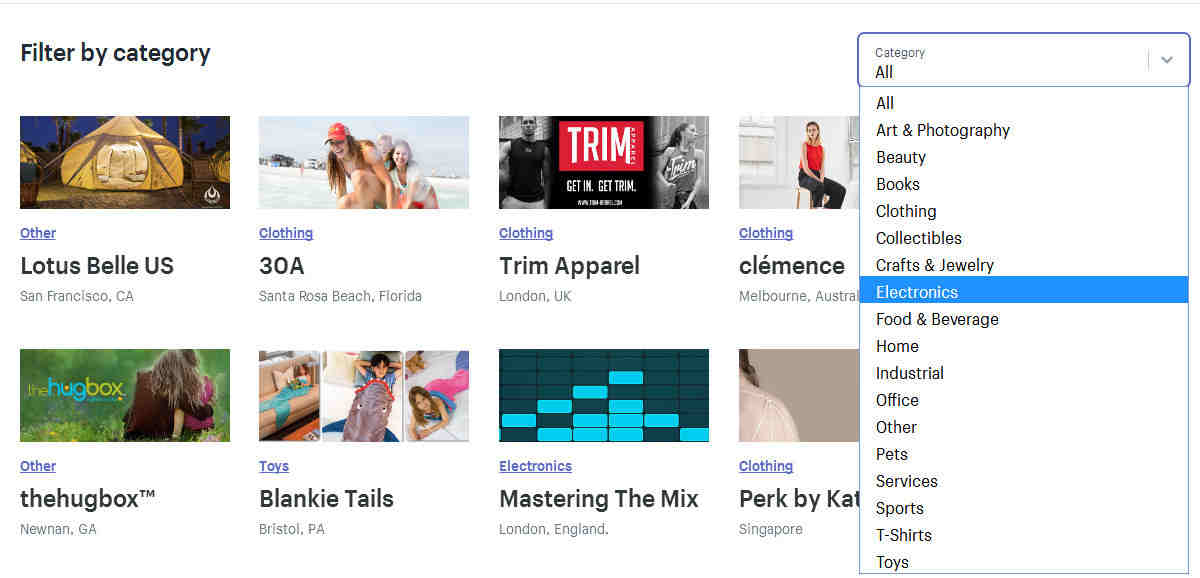Viewport: 1200px width, 578px height.
Task: Click Clothing tag above 30A
Action: point(286,233)
